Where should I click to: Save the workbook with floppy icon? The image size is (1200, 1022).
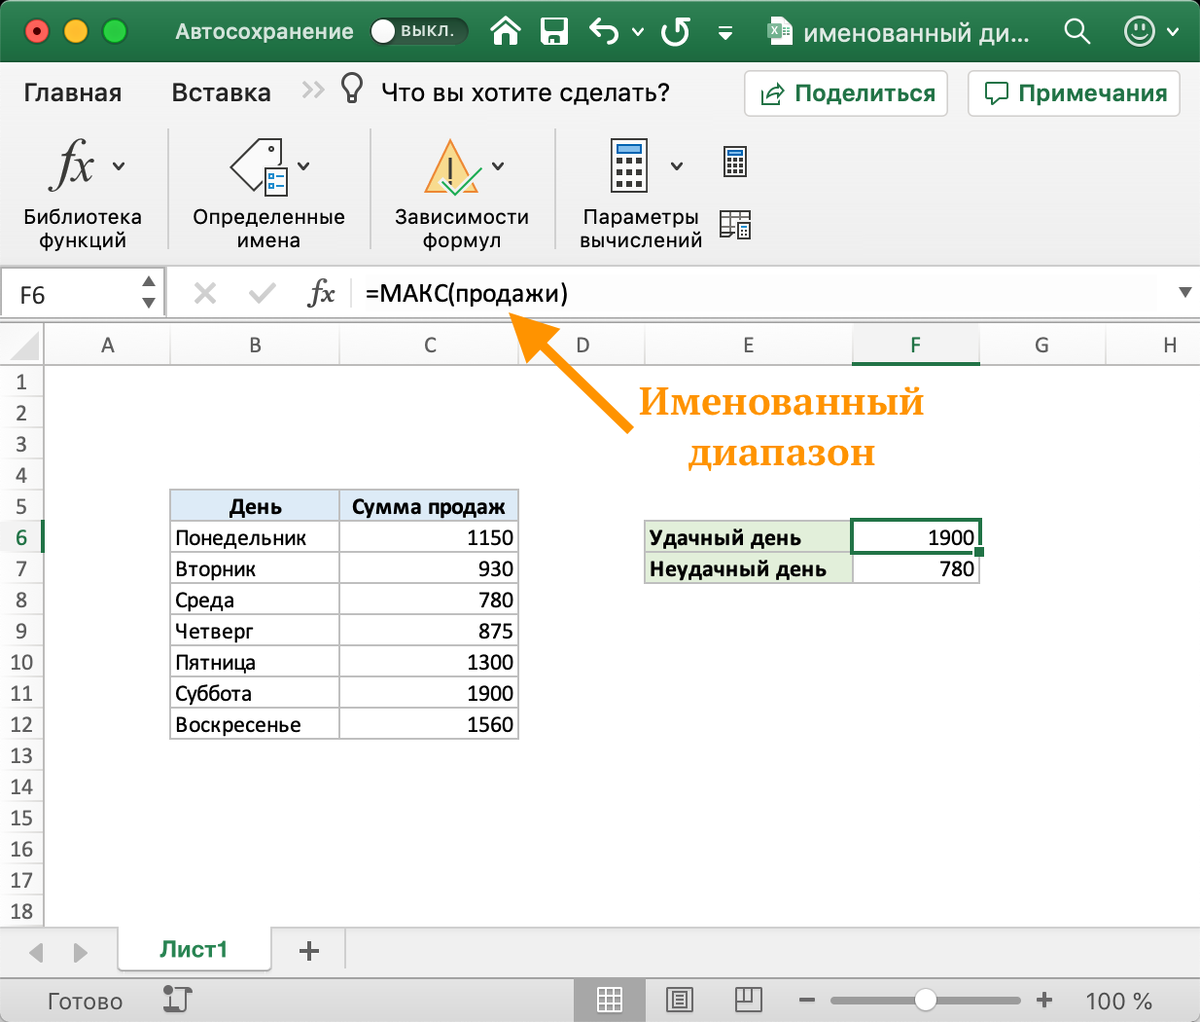(x=554, y=32)
